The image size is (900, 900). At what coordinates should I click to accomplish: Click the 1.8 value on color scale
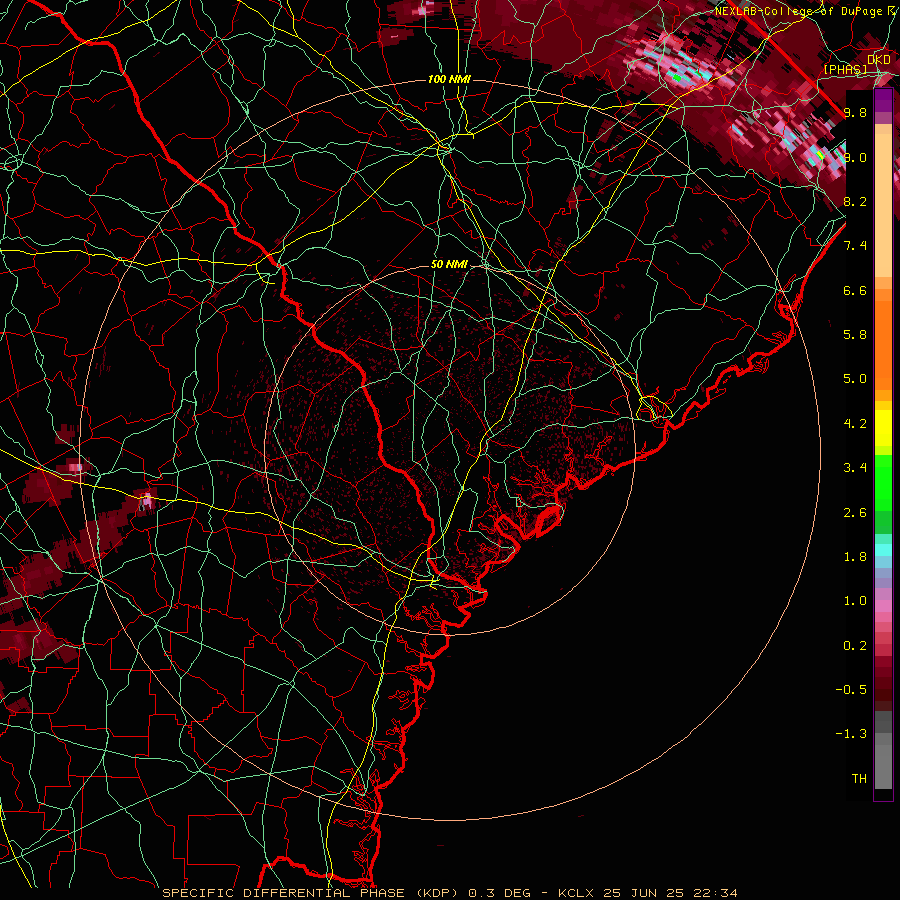tap(855, 557)
